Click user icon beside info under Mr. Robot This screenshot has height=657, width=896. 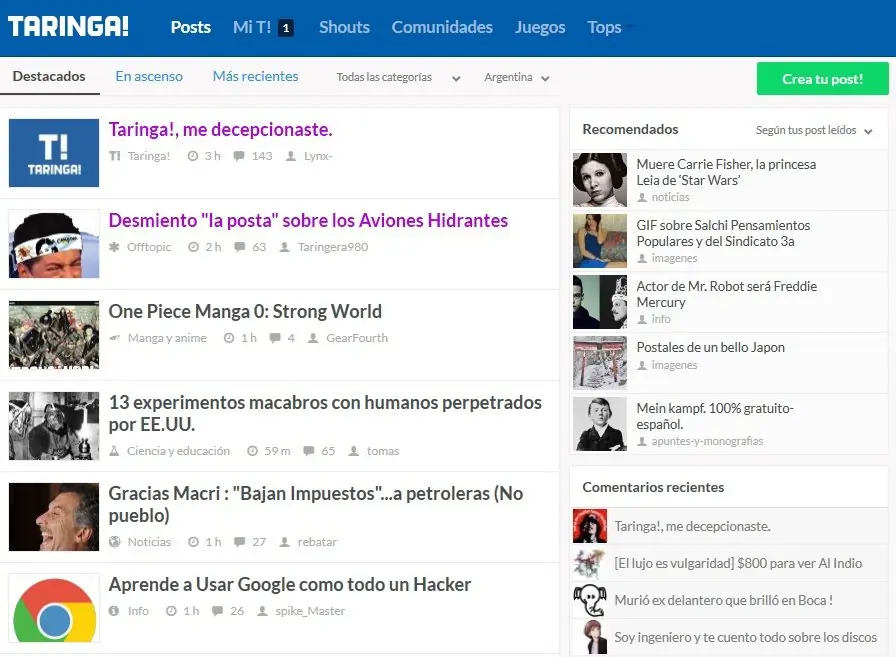pyautogui.click(x=642, y=319)
